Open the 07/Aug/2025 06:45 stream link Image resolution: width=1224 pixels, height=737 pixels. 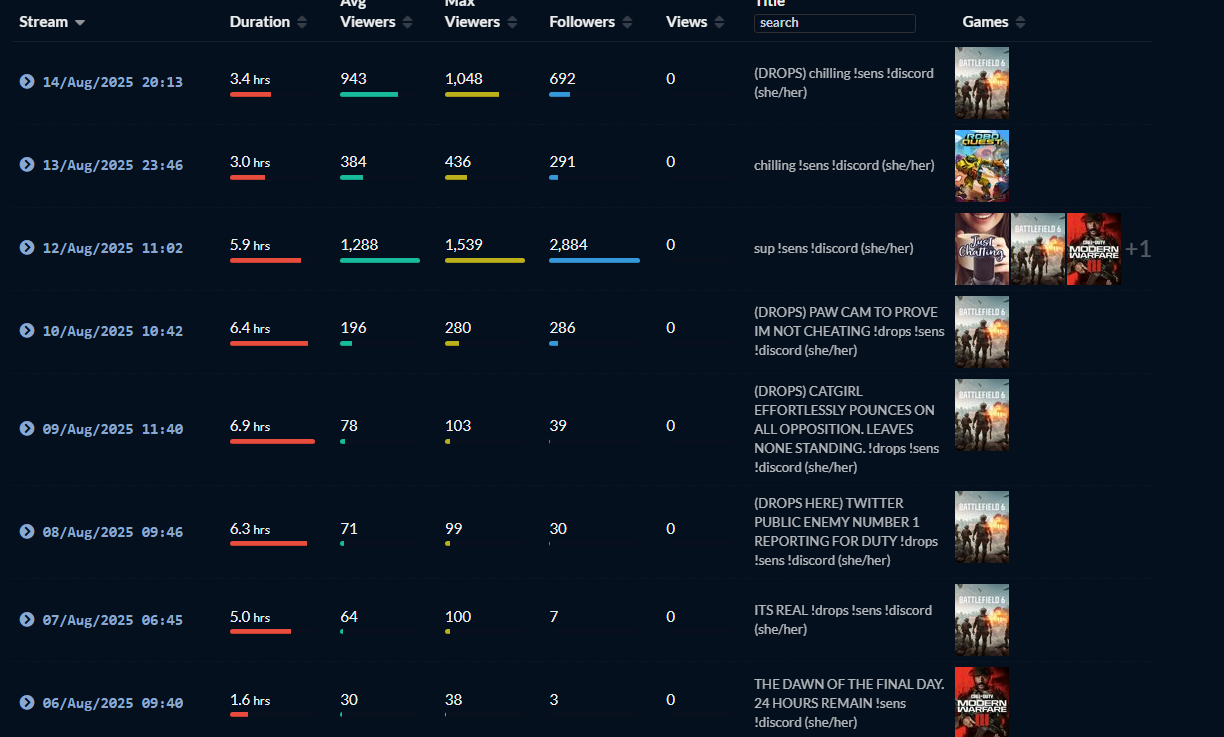click(112, 620)
